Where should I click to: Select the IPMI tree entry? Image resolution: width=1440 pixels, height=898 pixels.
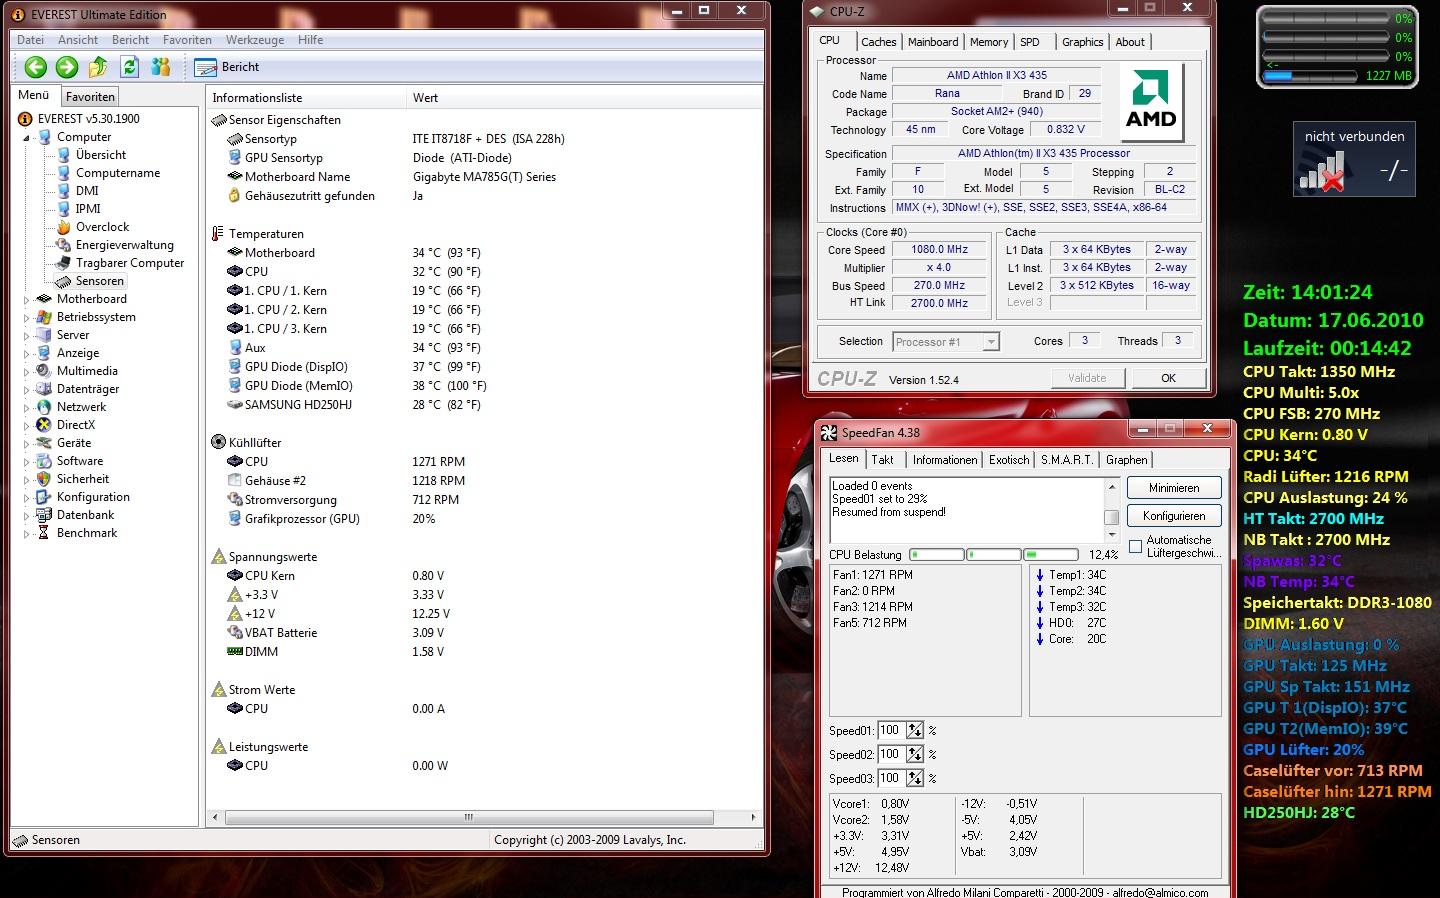tap(88, 209)
